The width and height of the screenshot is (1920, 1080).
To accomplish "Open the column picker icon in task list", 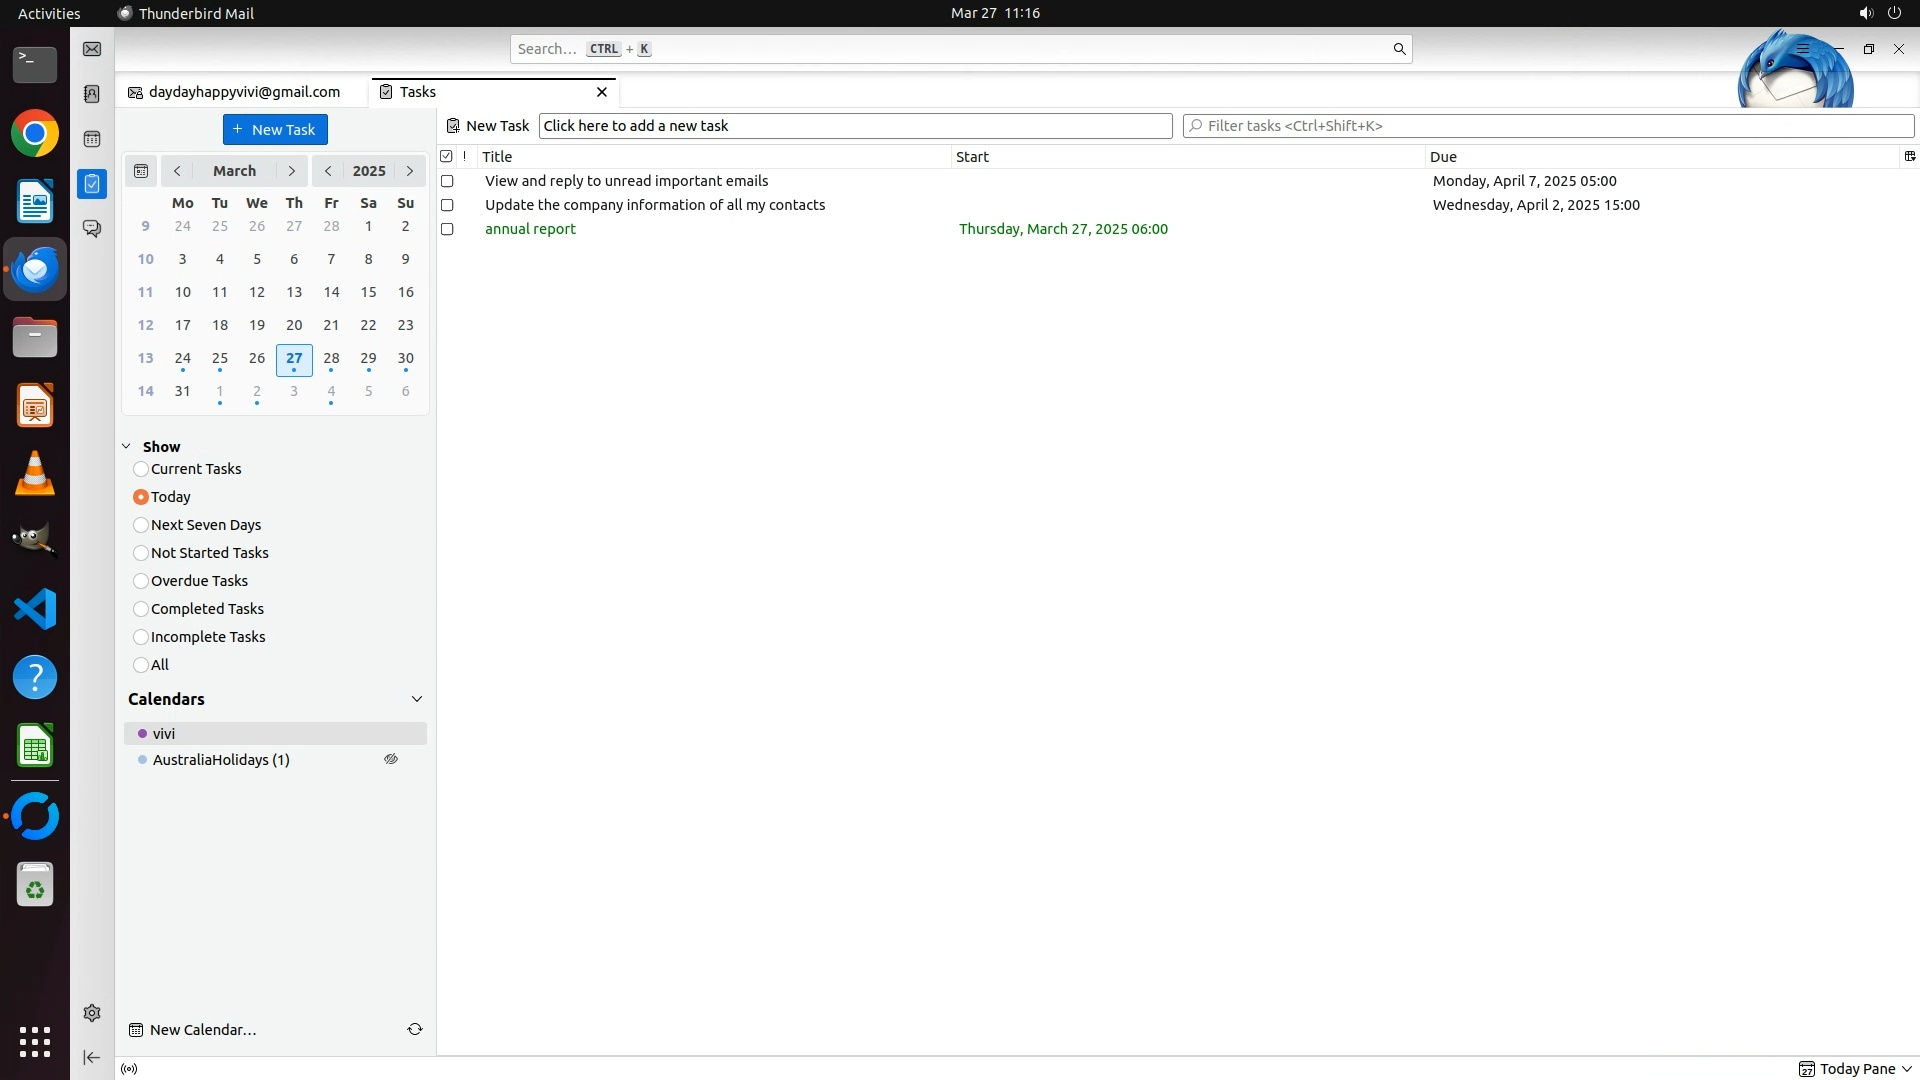I will [x=1909, y=156].
